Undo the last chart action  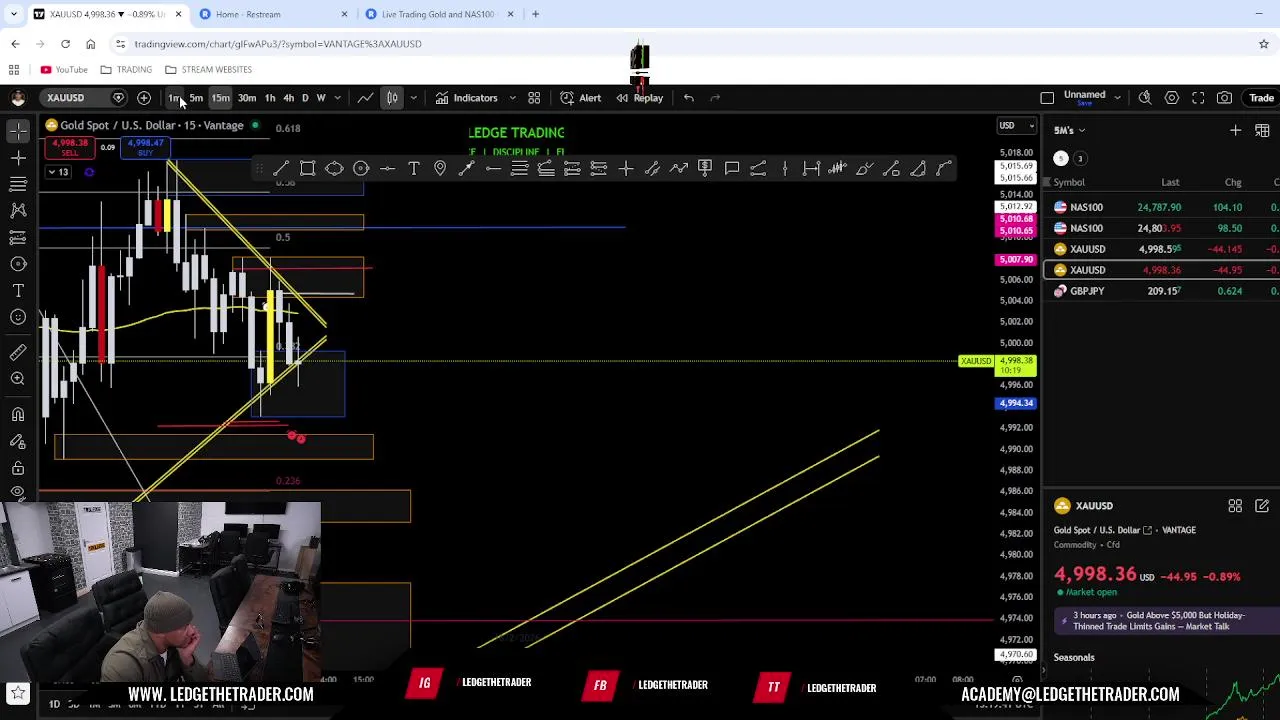pos(689,98)
